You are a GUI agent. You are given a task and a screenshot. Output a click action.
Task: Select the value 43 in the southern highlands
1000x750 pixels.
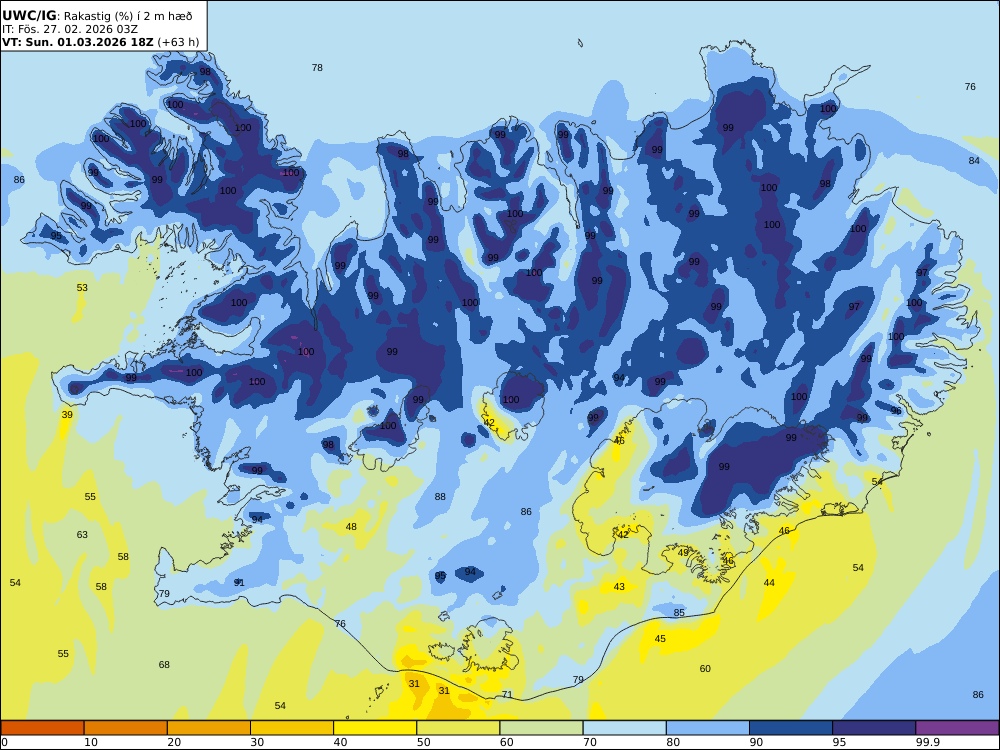coord(619,587)
